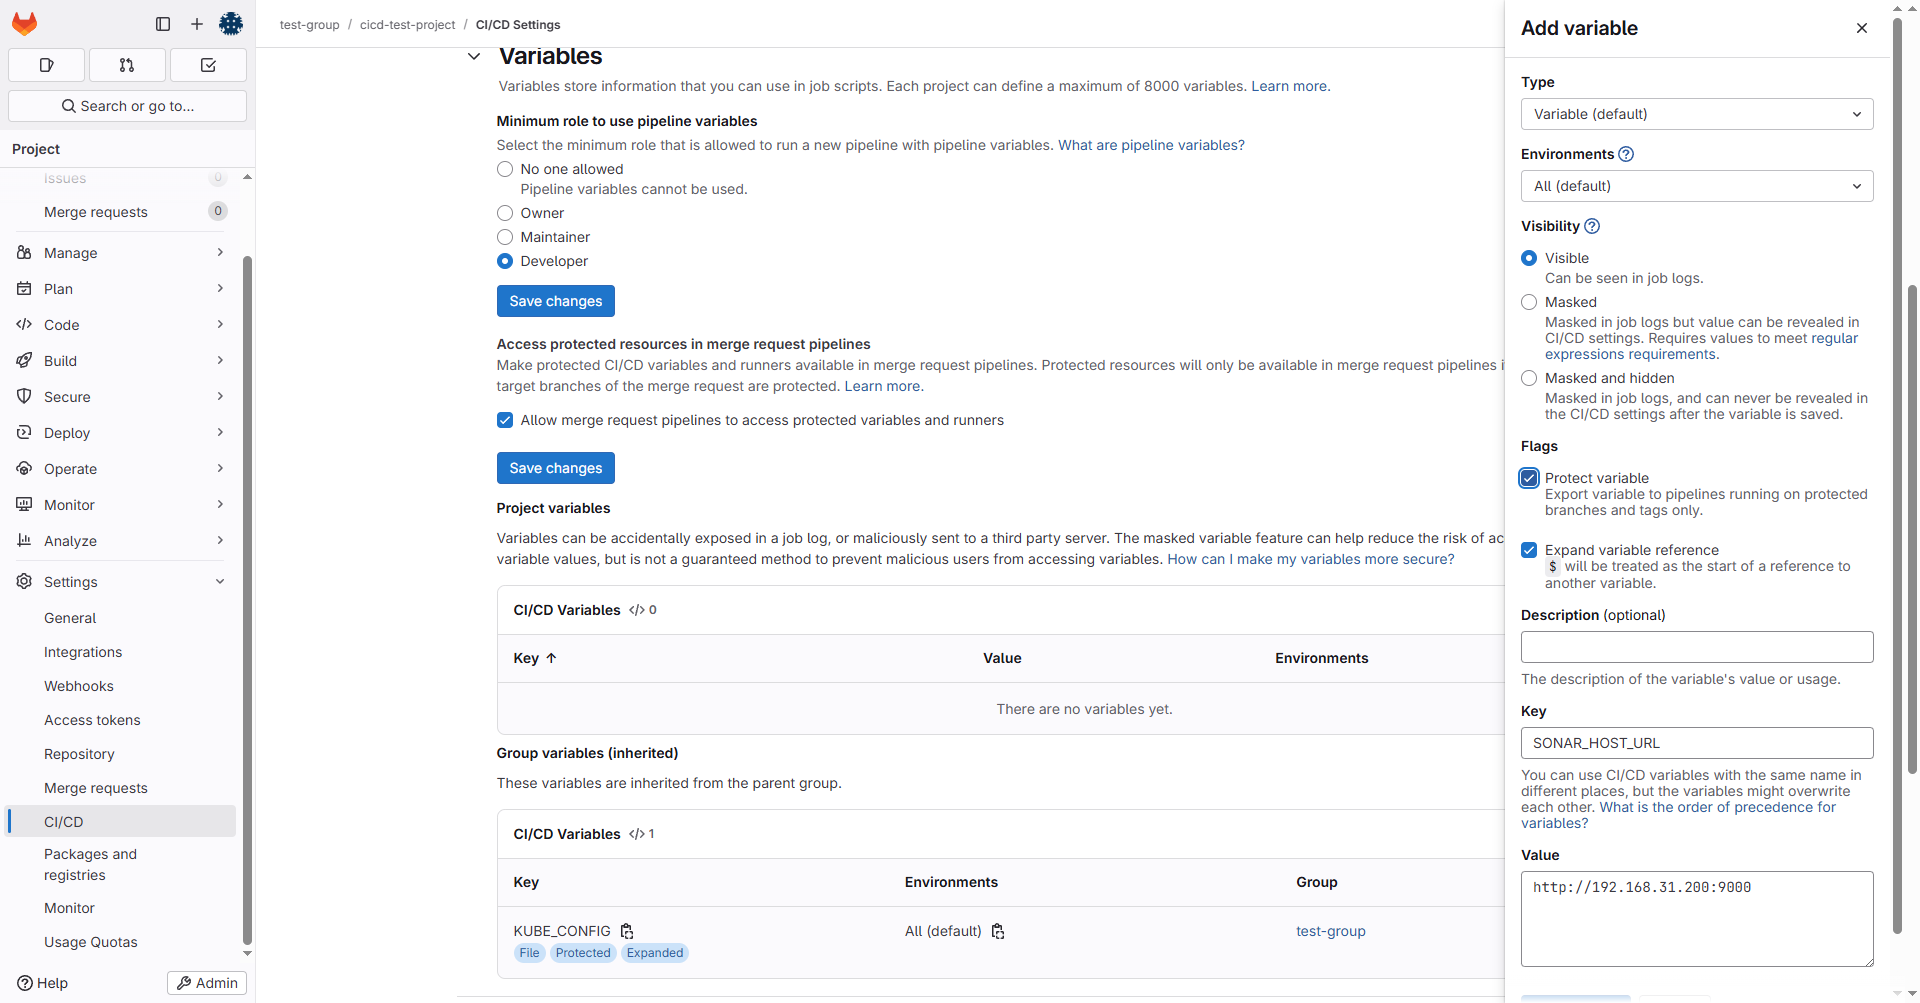Click the Secure shield icon

[24, 397]
